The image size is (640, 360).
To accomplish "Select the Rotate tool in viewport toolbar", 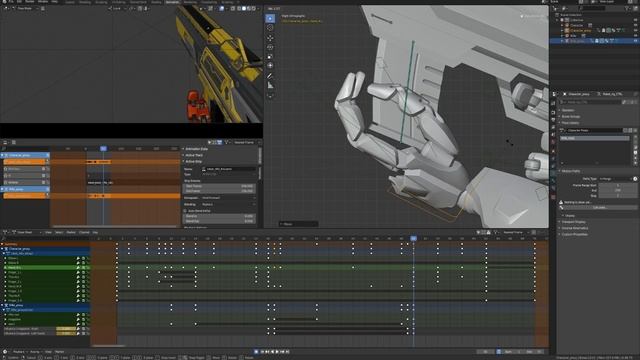I will pos(270,47).
